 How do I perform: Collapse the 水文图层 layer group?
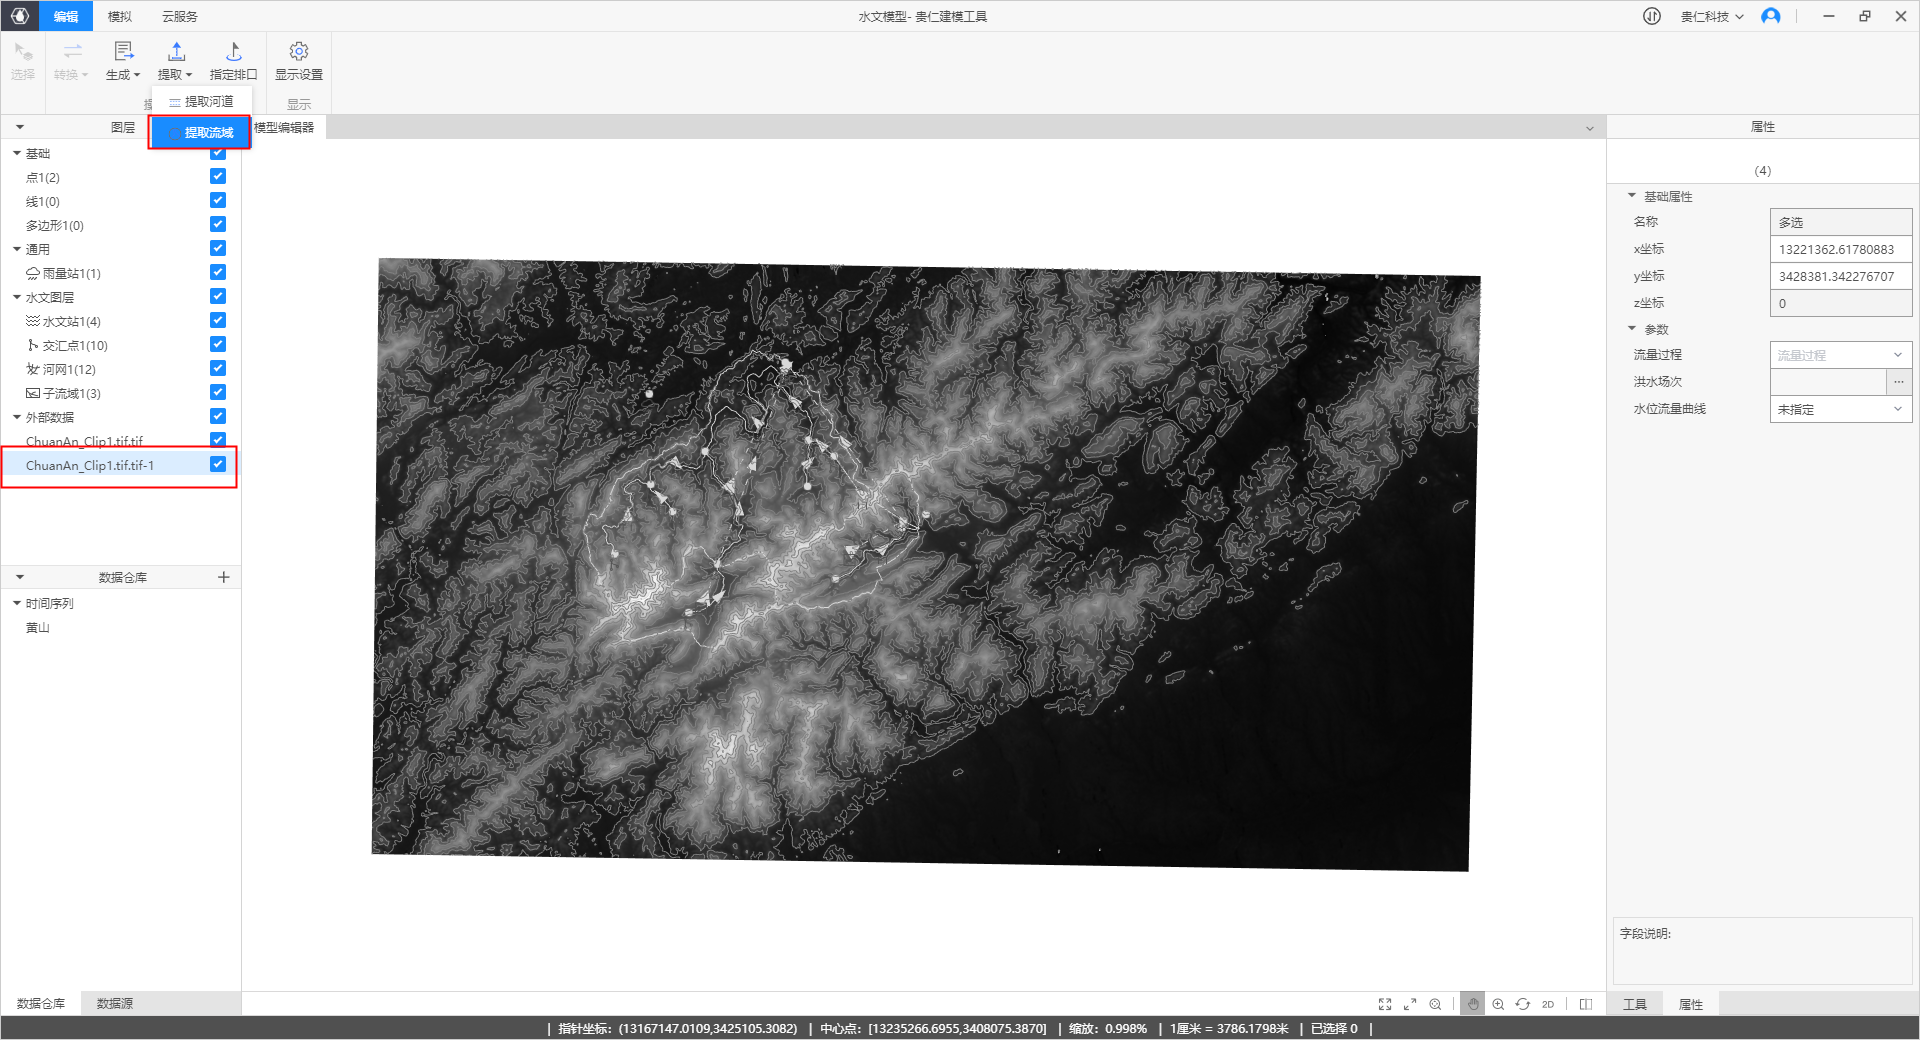click(16, 296)
